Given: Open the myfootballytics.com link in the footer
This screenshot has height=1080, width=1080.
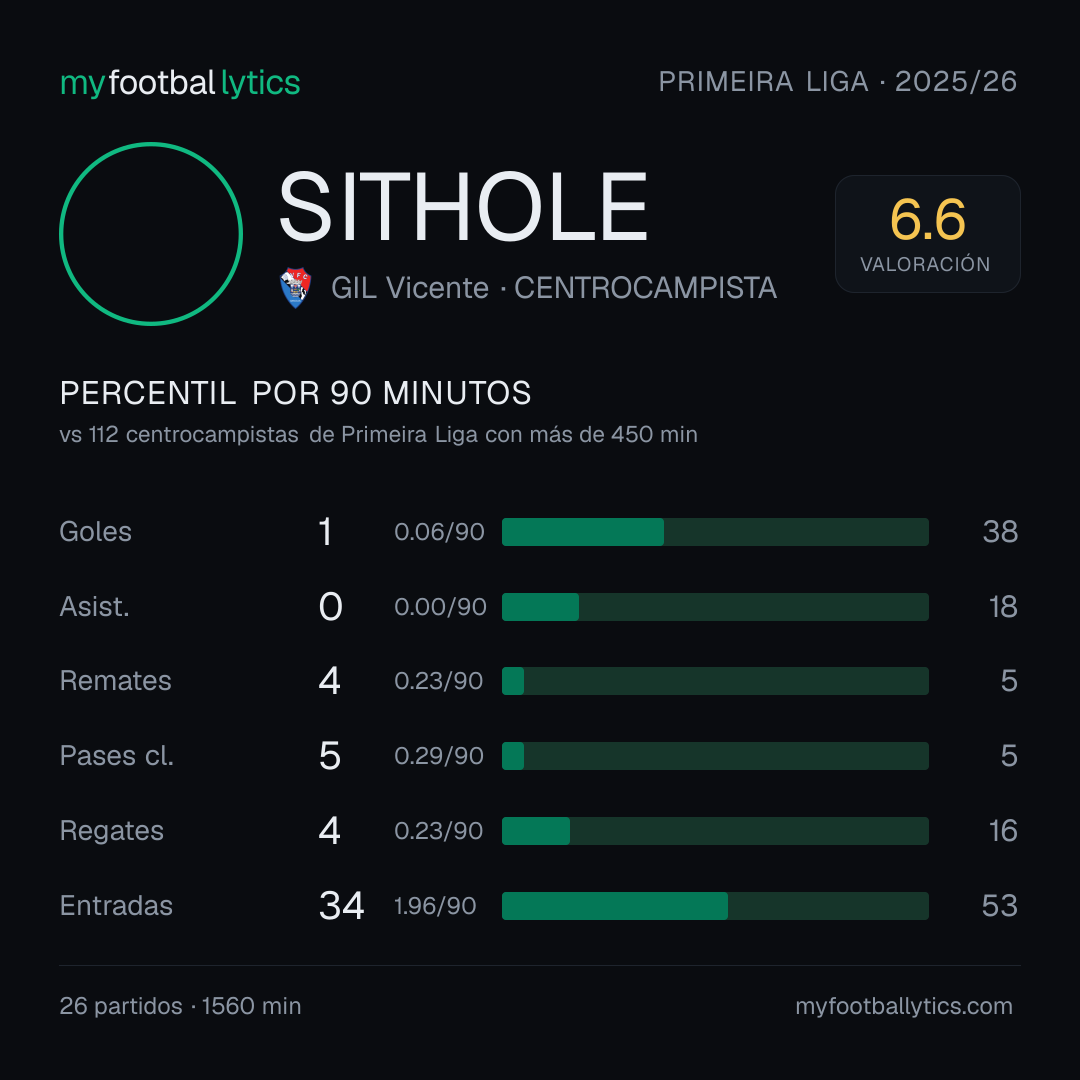Looking at the screenshot, I should (904, 1006).
